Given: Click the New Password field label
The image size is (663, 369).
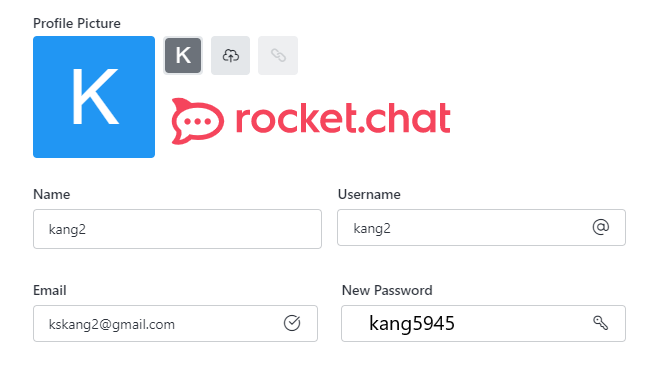Looking at the screenshot, I should (x=387, y=290).
